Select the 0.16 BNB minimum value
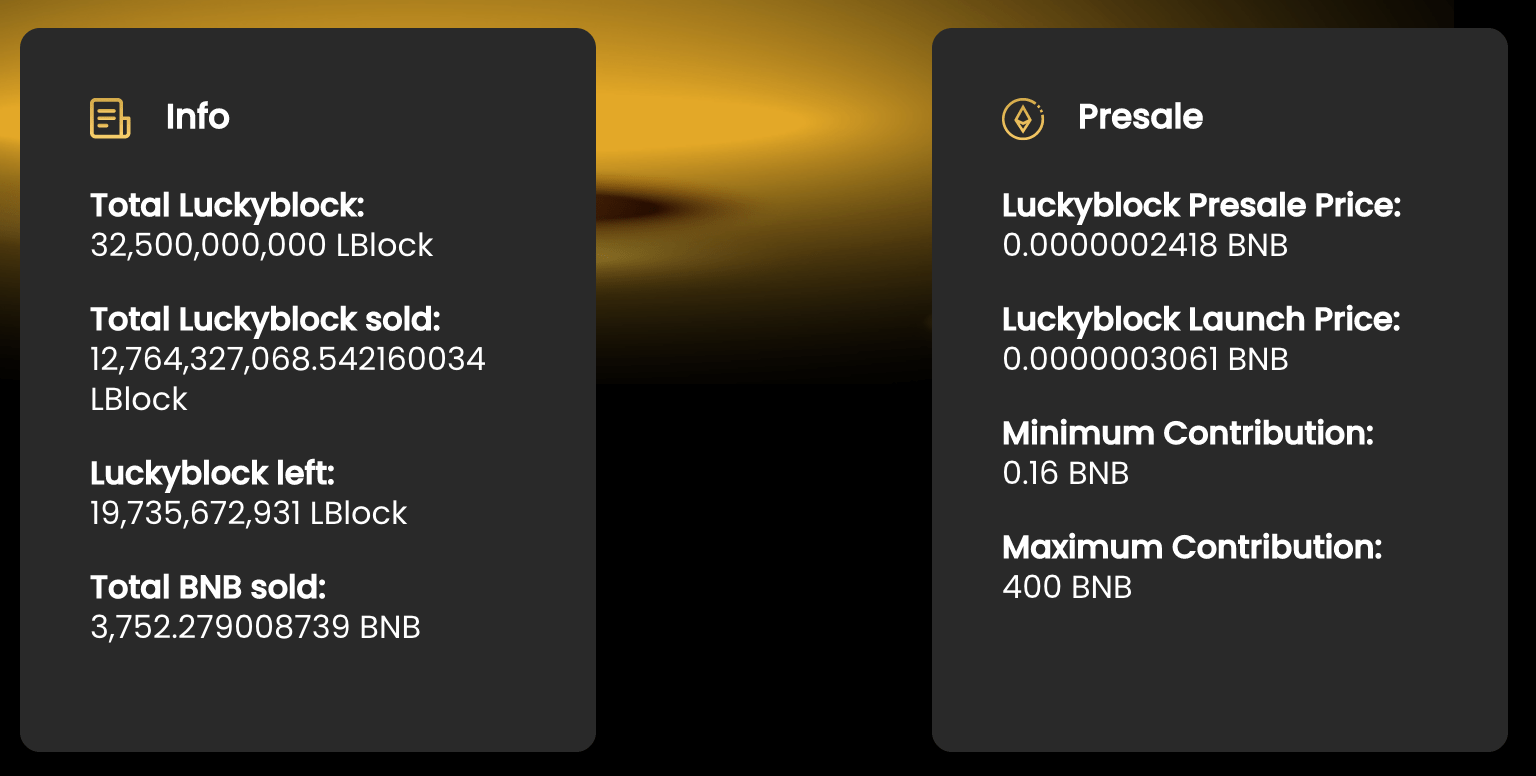The height and width of the screenshot is (776, 1536). coord(1065,473)
